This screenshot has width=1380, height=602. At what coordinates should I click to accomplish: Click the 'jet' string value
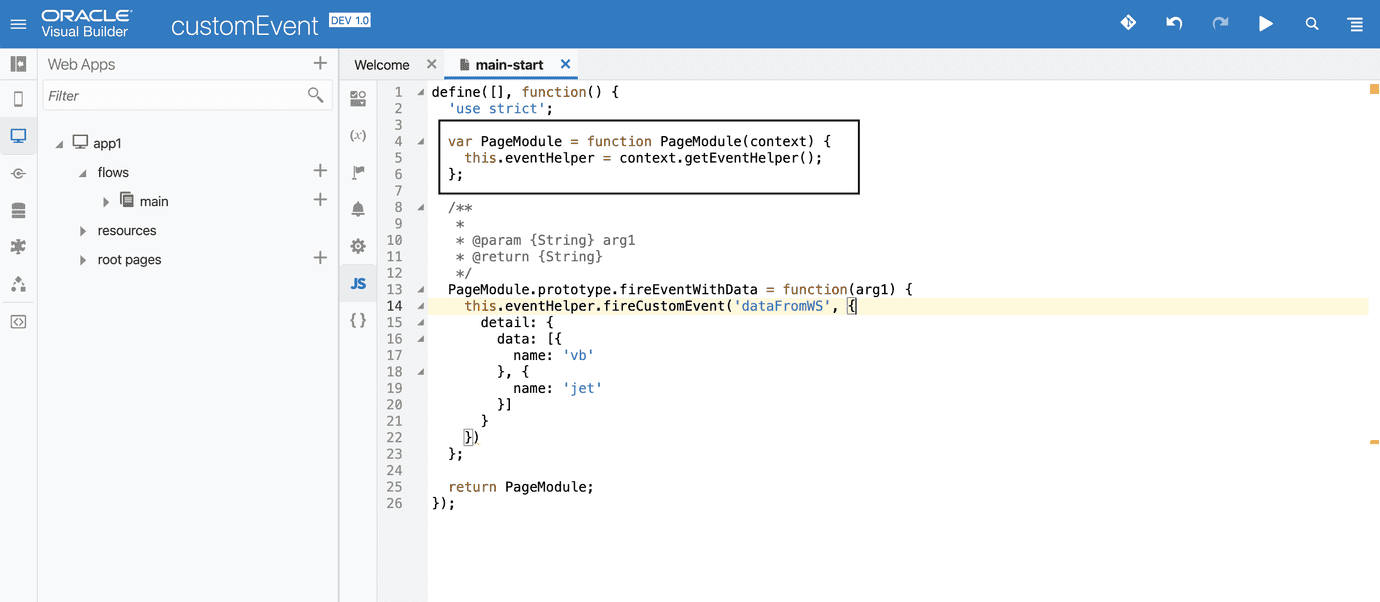tap(583, 388)
